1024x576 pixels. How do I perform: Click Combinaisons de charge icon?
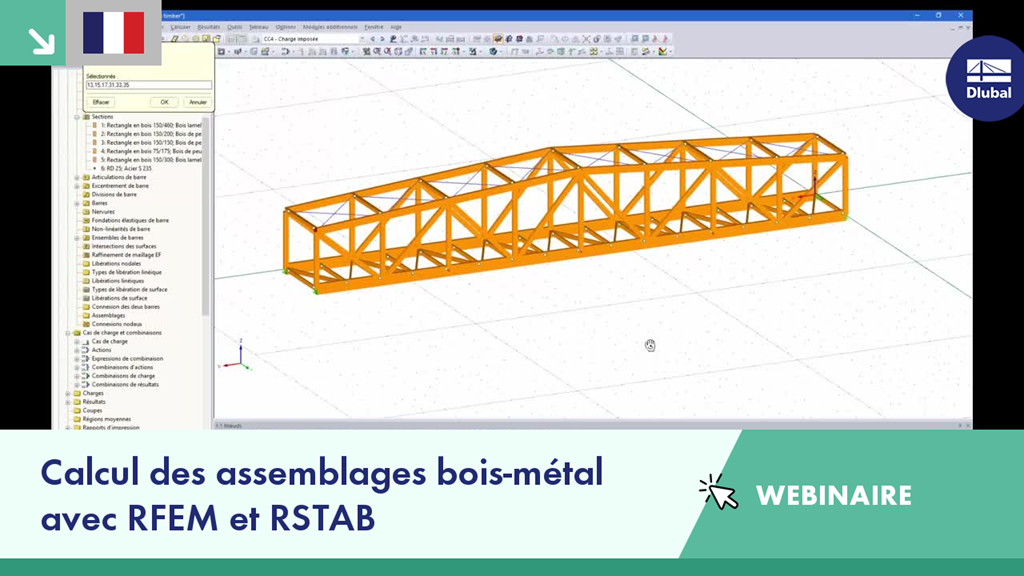[86, 376]
